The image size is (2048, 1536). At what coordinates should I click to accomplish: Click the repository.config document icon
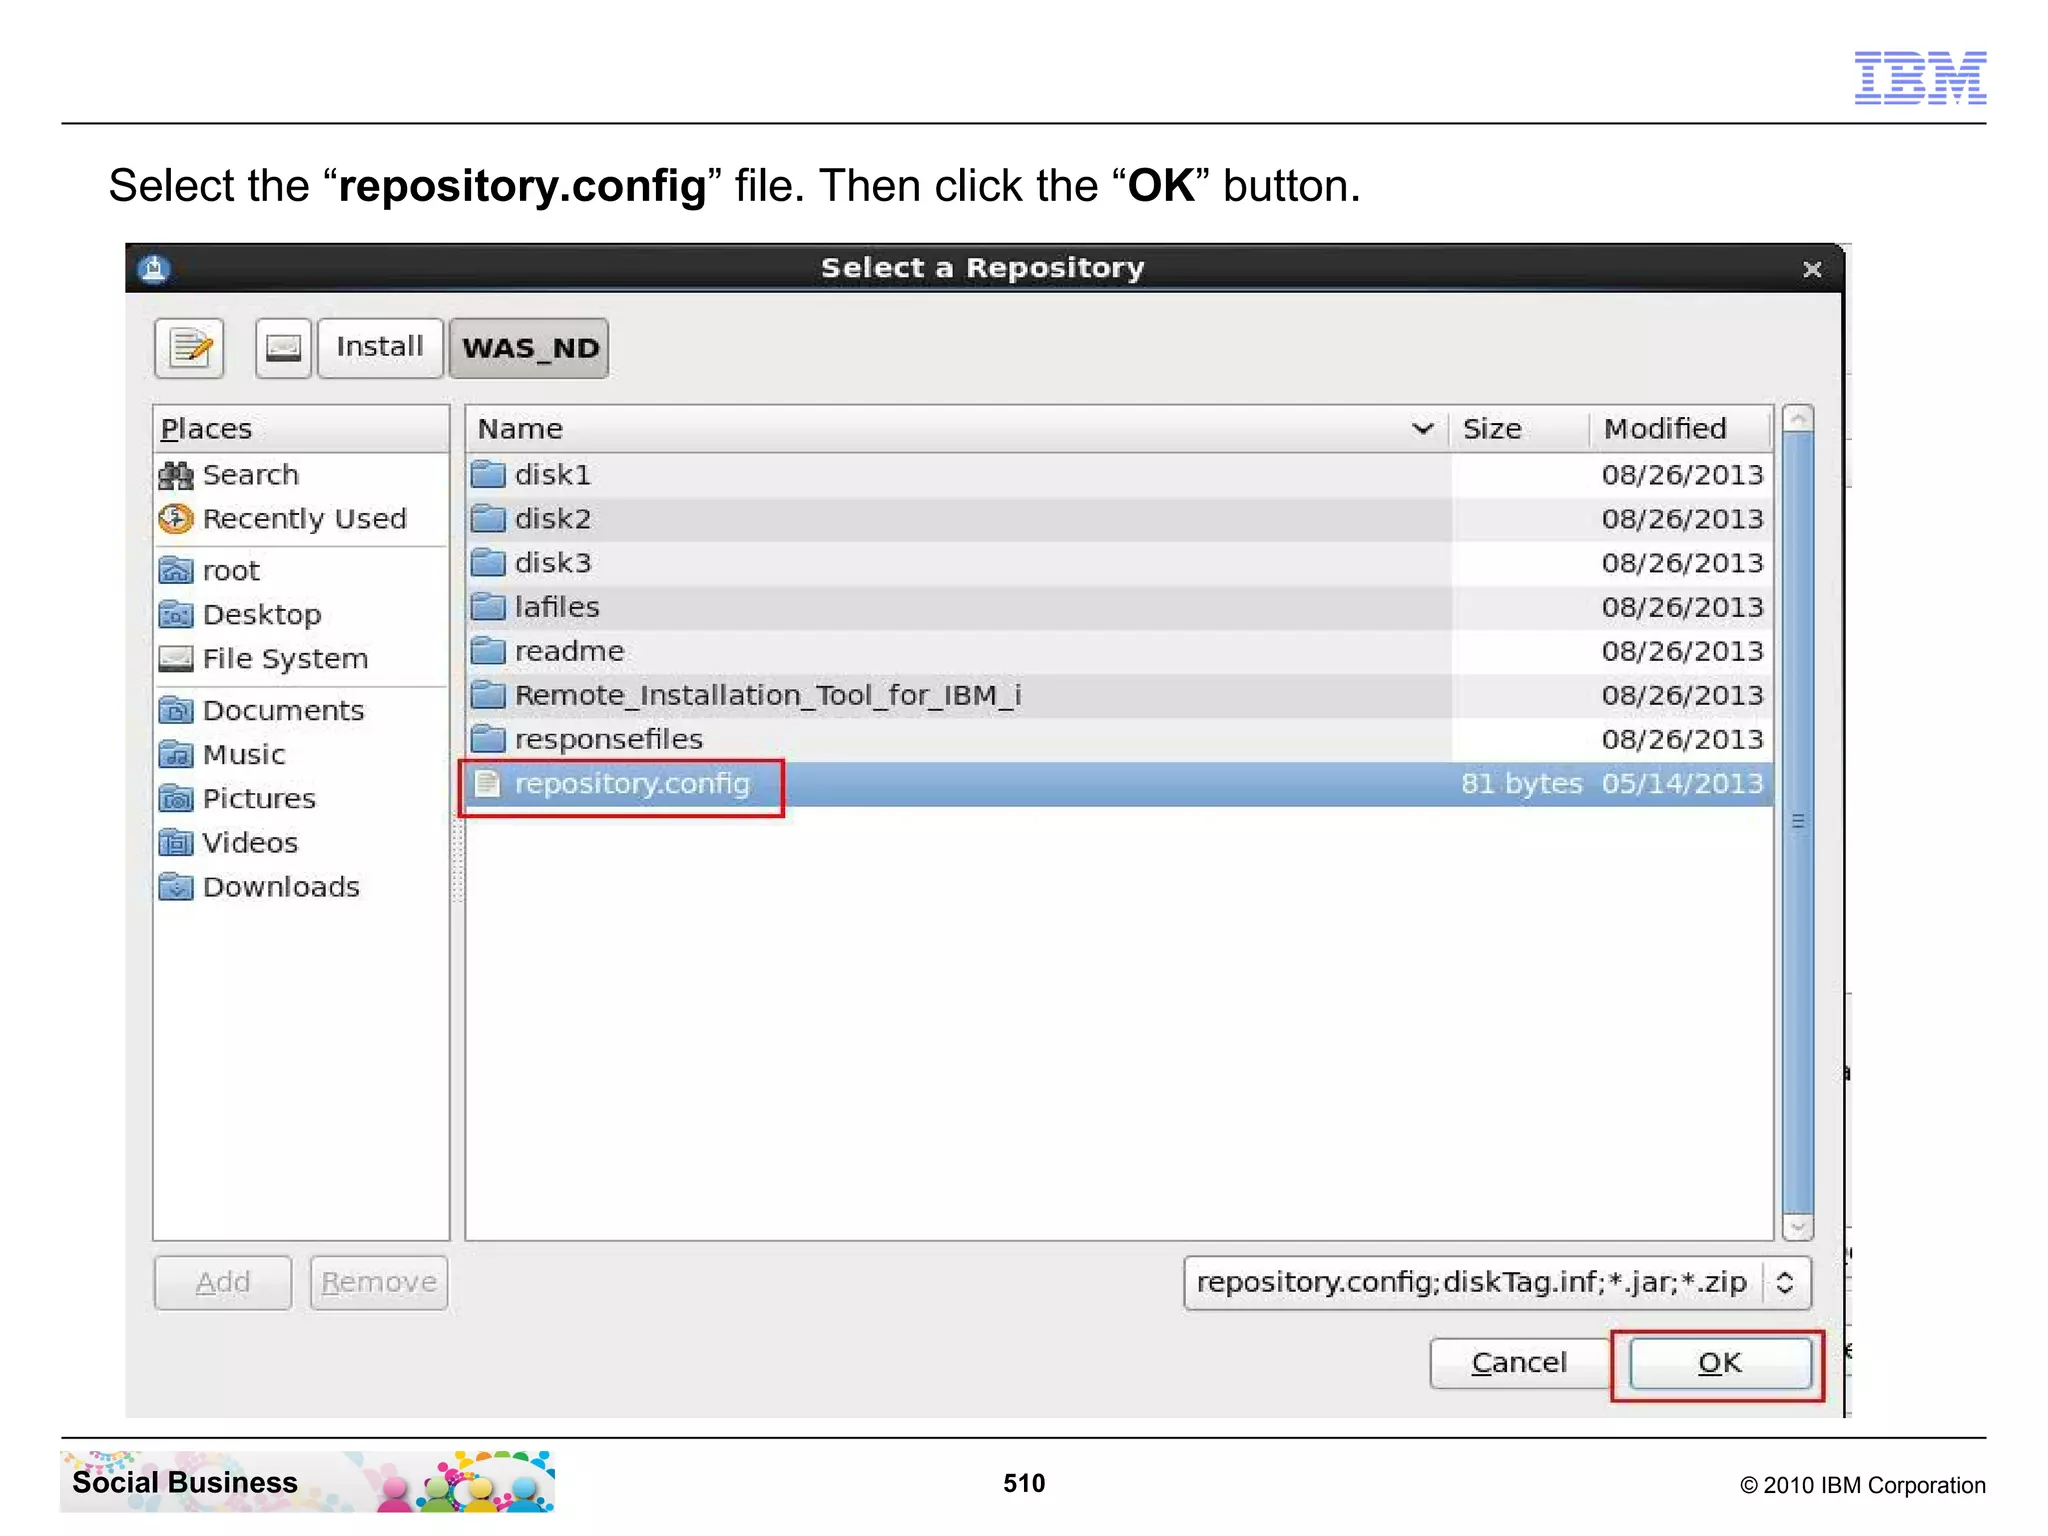tap(487, 784)
